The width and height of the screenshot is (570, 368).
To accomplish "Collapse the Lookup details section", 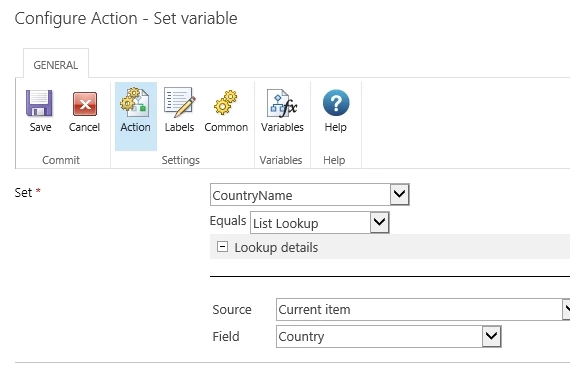I will click(x=222, y=247).
